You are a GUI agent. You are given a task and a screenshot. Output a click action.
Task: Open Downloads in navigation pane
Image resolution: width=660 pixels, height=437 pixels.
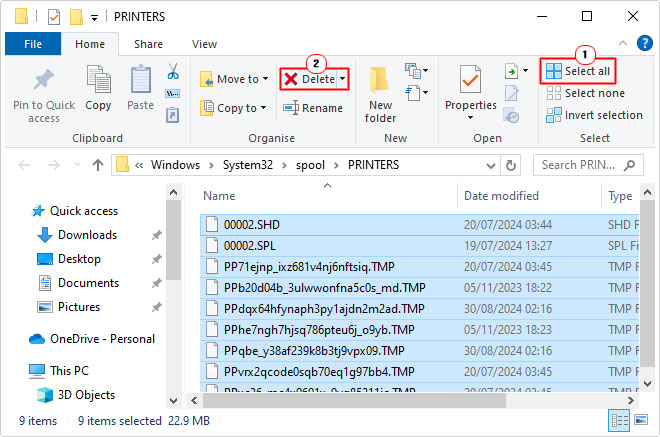pyautogui.click(x=87, y=235)
